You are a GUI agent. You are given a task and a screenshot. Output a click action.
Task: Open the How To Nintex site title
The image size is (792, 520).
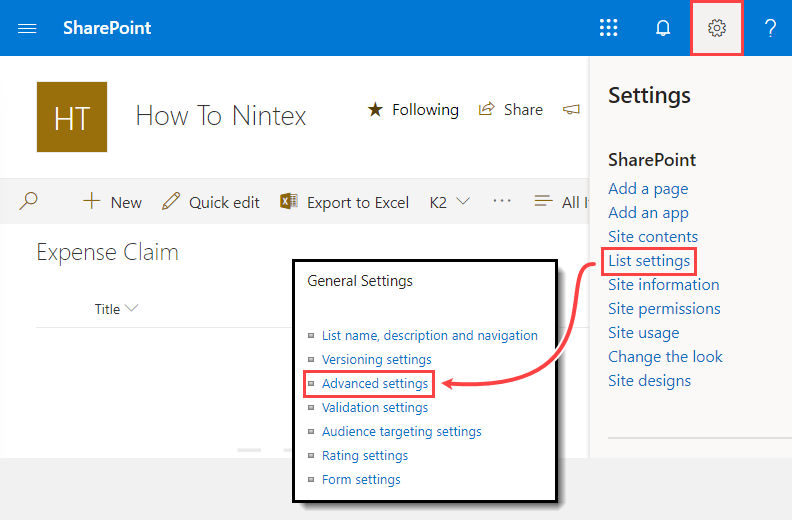coord(221,116)
